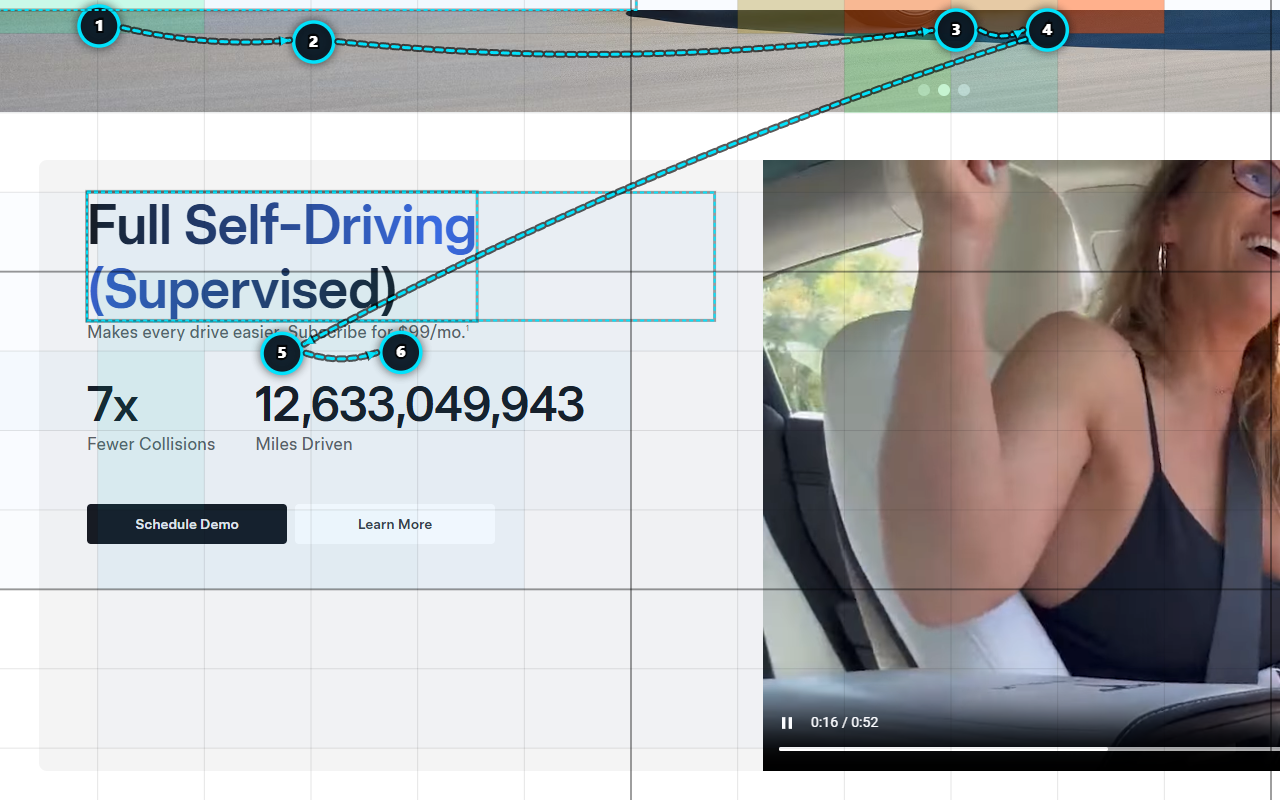1280x800 pixels.
Task: Select the last carousel indicator dot
Action: coord(964,90)
